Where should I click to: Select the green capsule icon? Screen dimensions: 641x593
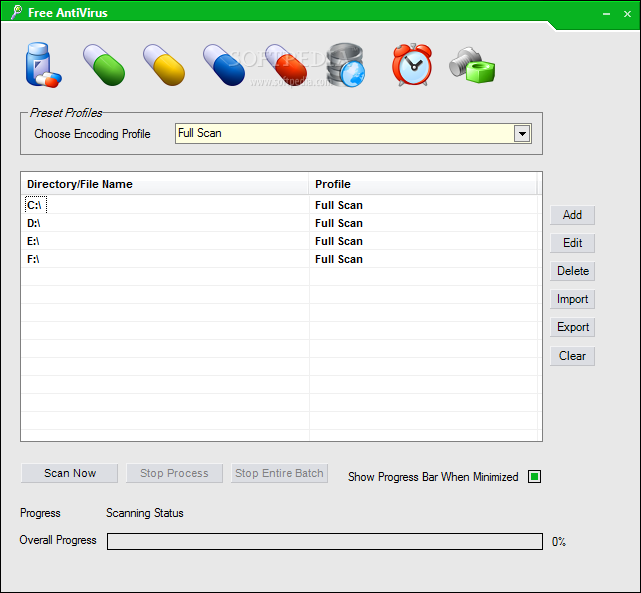[104, 65]
